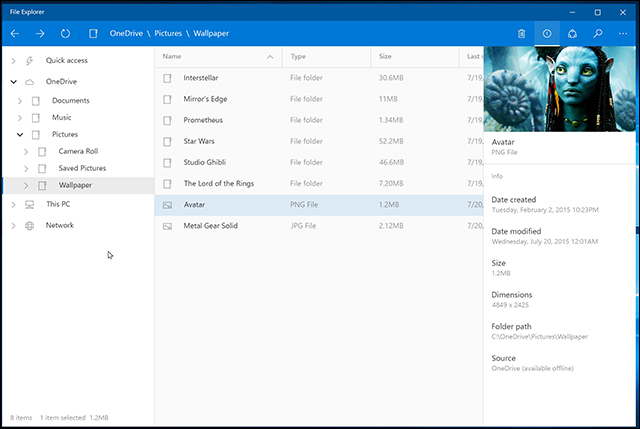
Task: Click the Metal Gear Solid image icon
Action: click(x=167, y=227)
